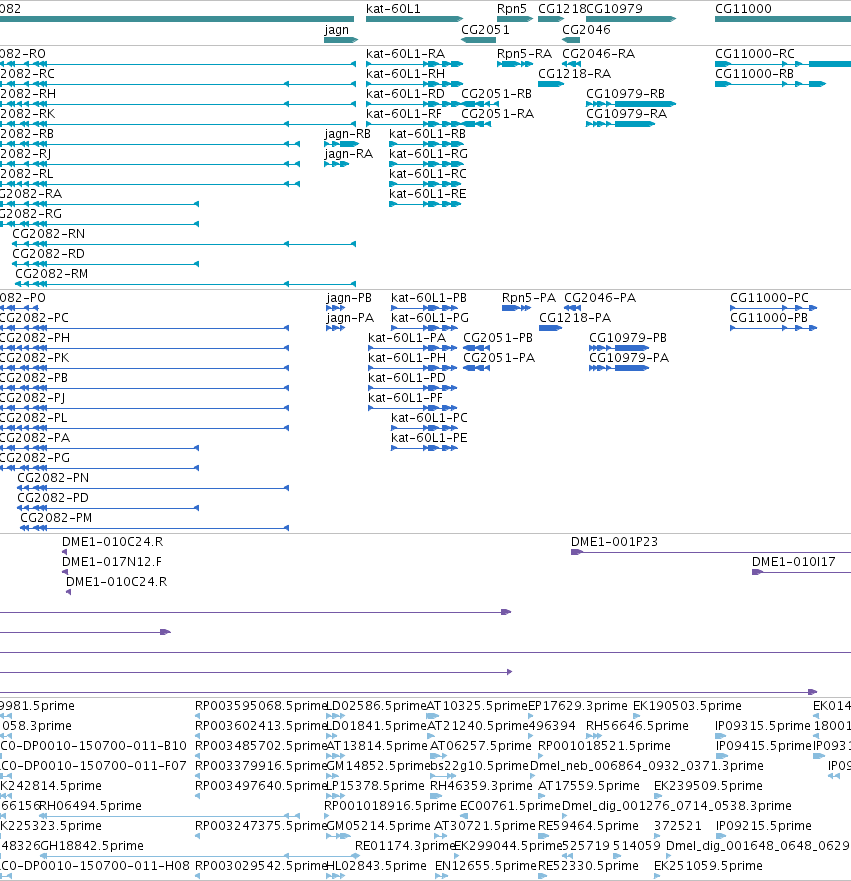Click the jagn gene feature
The image size is (851, 881).
coord(341,40)
